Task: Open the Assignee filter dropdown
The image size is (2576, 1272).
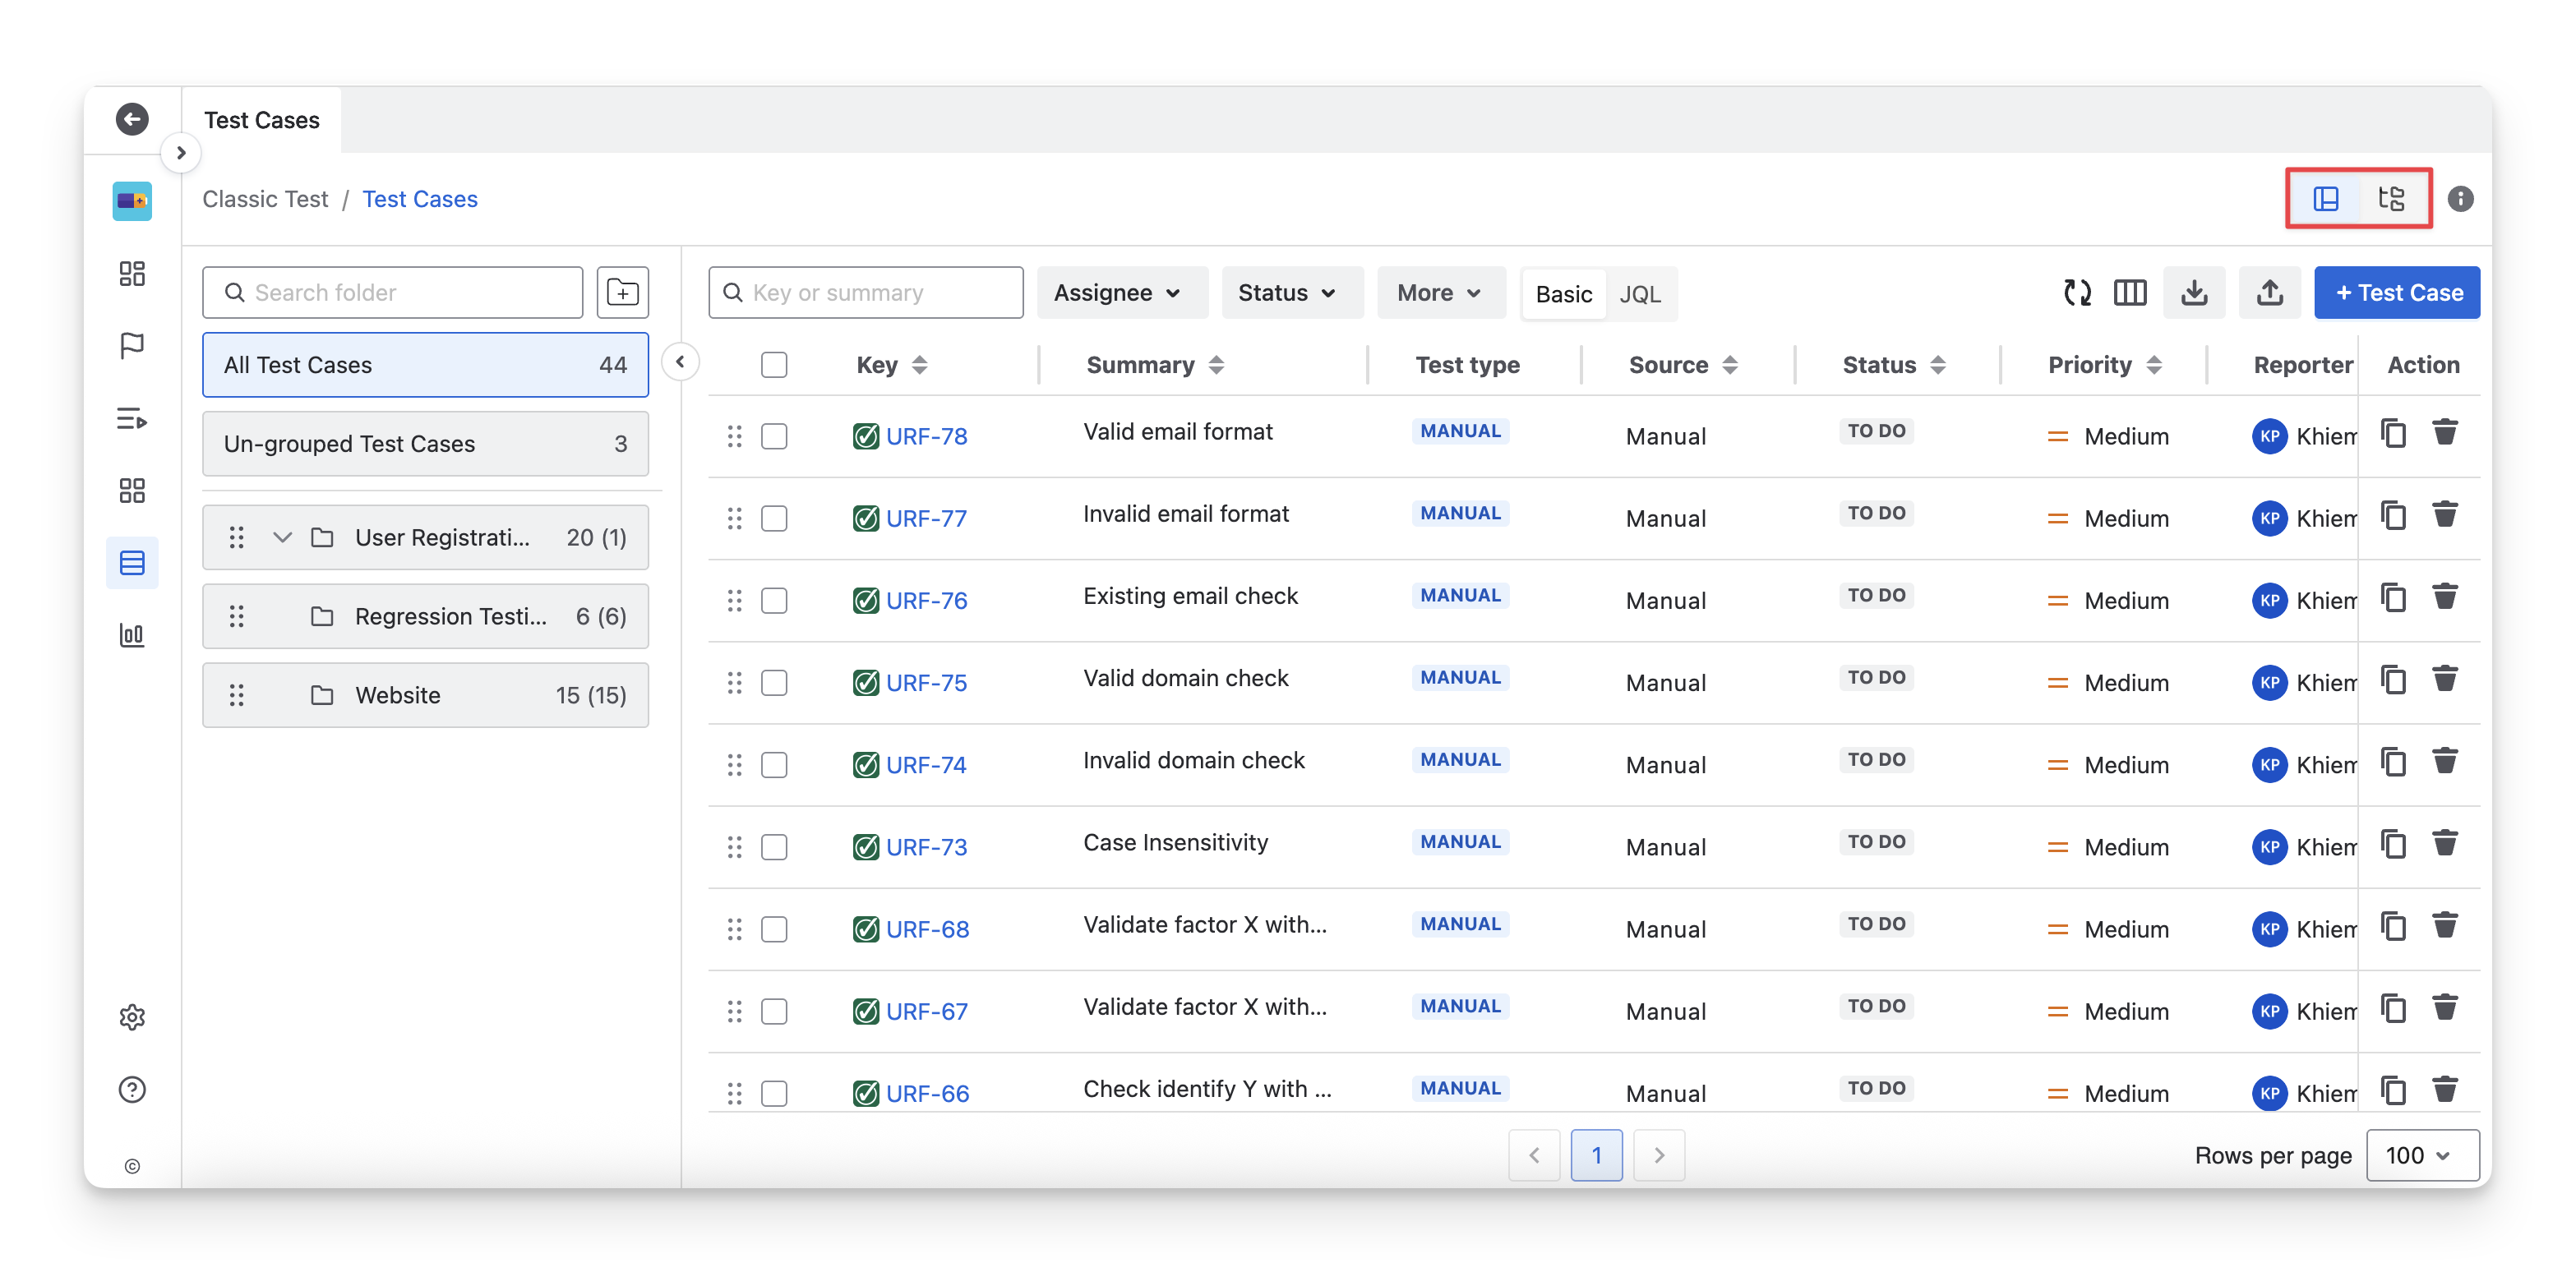Action: (1118, 292)
